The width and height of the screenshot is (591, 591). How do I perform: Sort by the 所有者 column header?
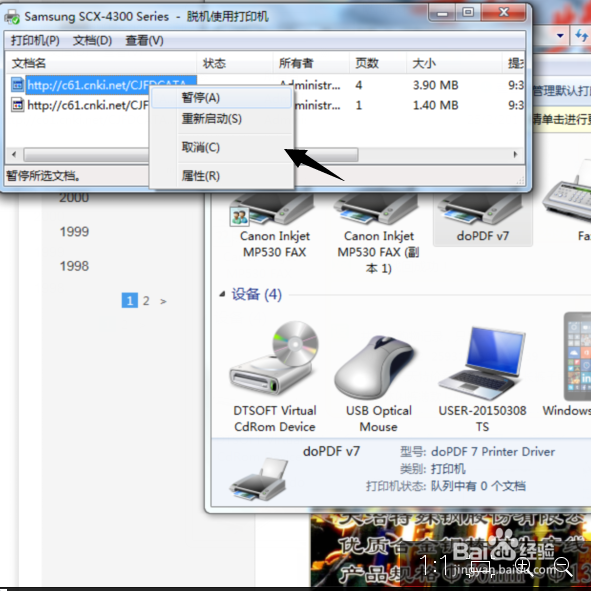pyautogui.click(x=311, y=63)
